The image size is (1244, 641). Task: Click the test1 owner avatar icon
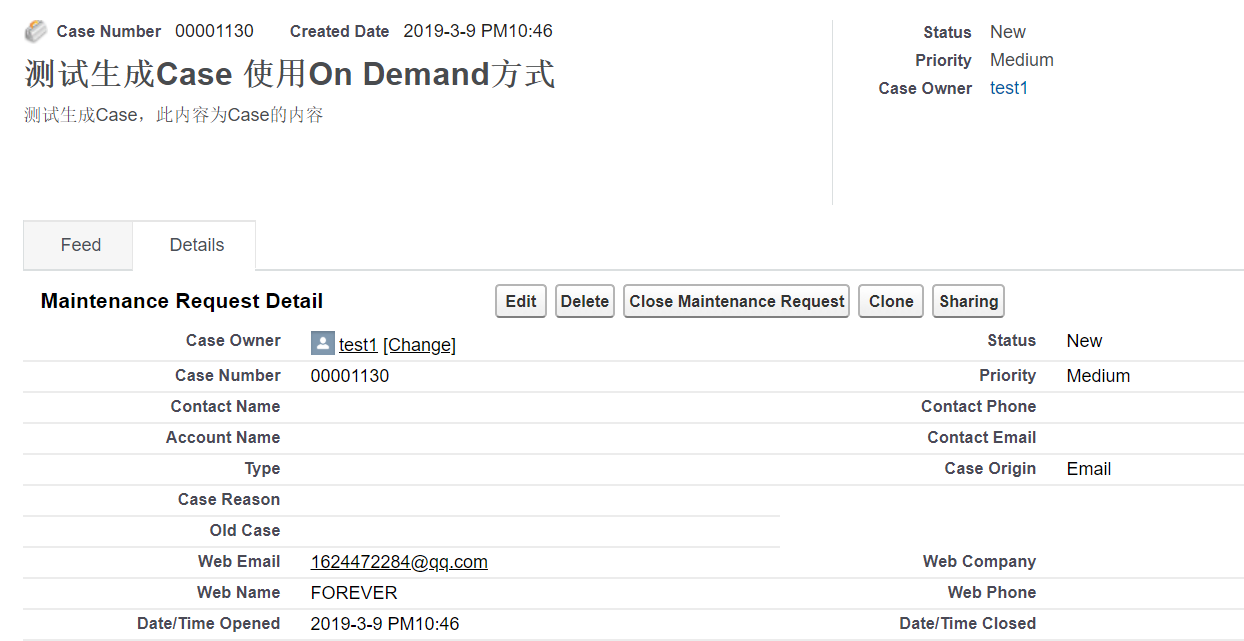tap(323, 344)
